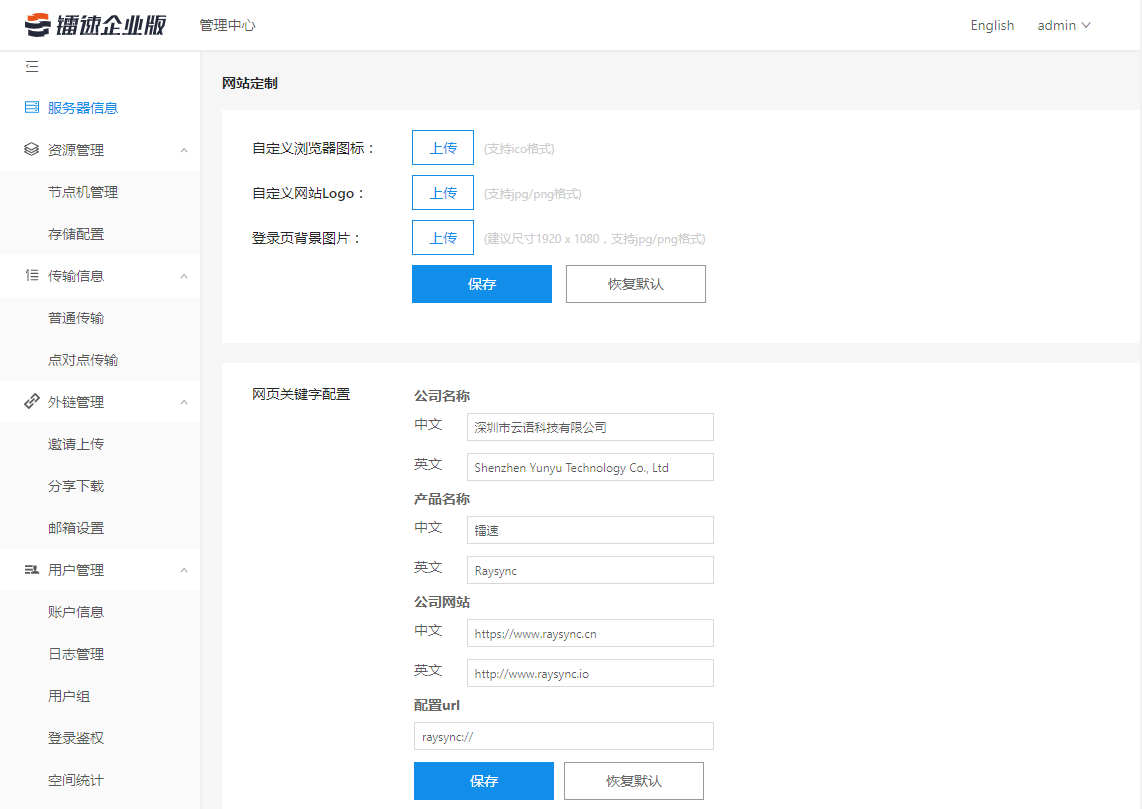Restore website customization to defaults
The image size is (1142, 809).
(635, 284)
